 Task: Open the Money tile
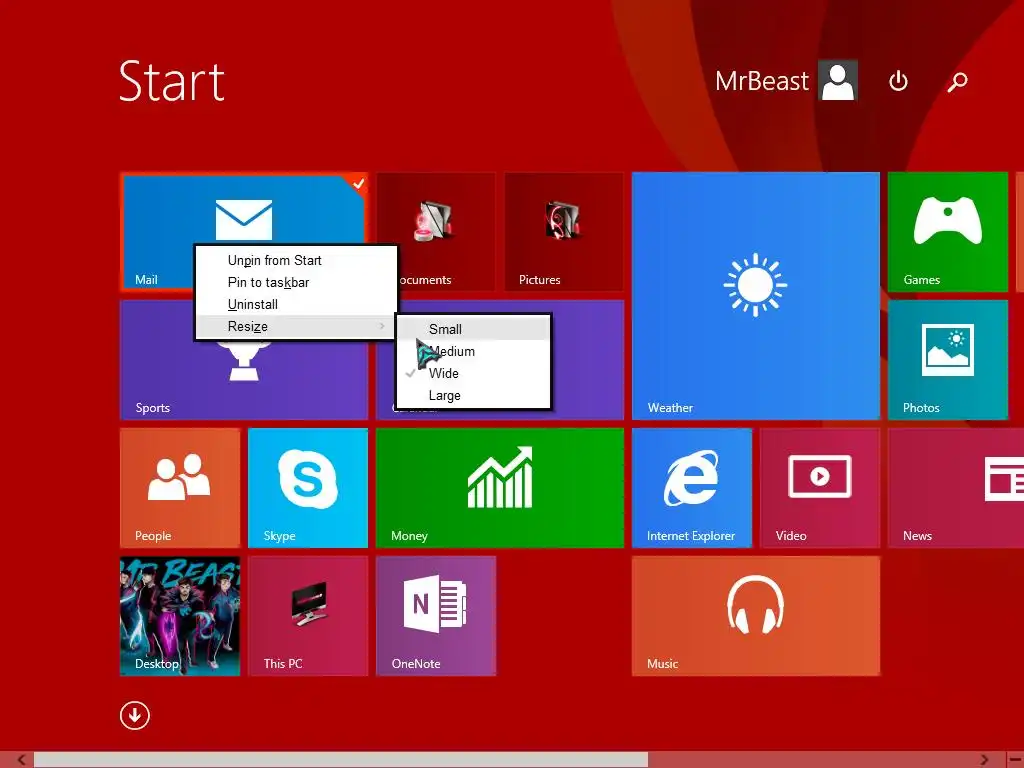(500, 487)
